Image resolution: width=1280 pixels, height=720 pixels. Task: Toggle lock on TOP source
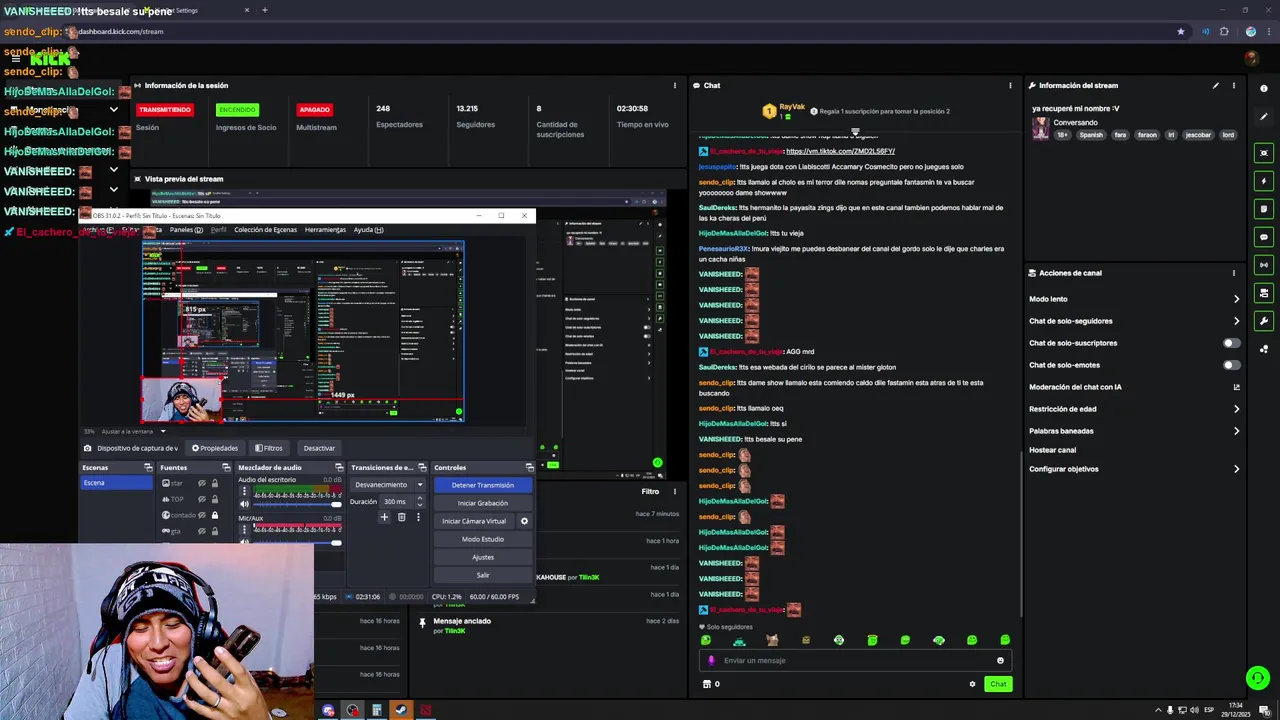pos(214,499)
